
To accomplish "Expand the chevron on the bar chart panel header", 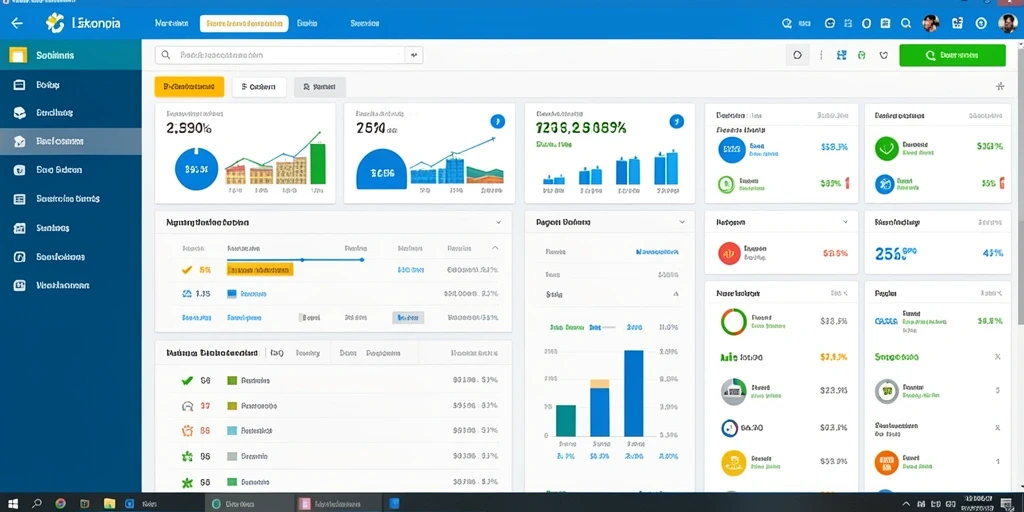I will click(682, 222).
